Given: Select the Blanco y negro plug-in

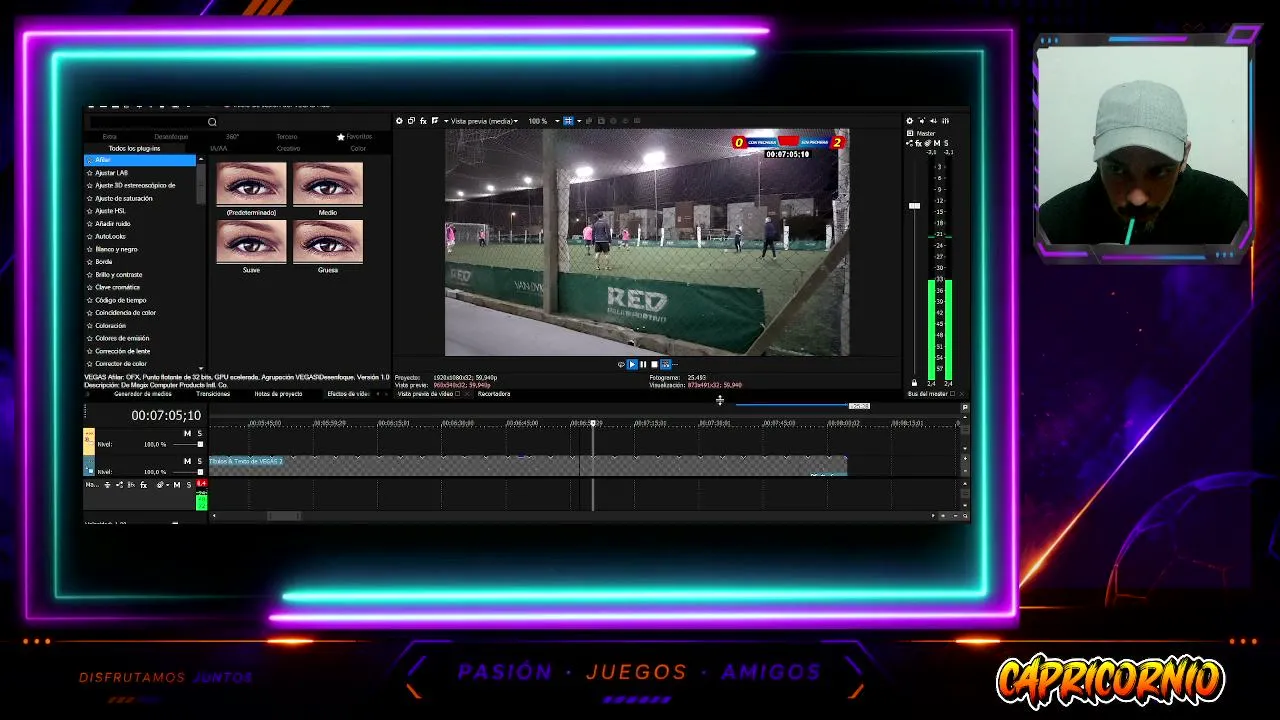Looking at the screenshot, I should [140, 249].
